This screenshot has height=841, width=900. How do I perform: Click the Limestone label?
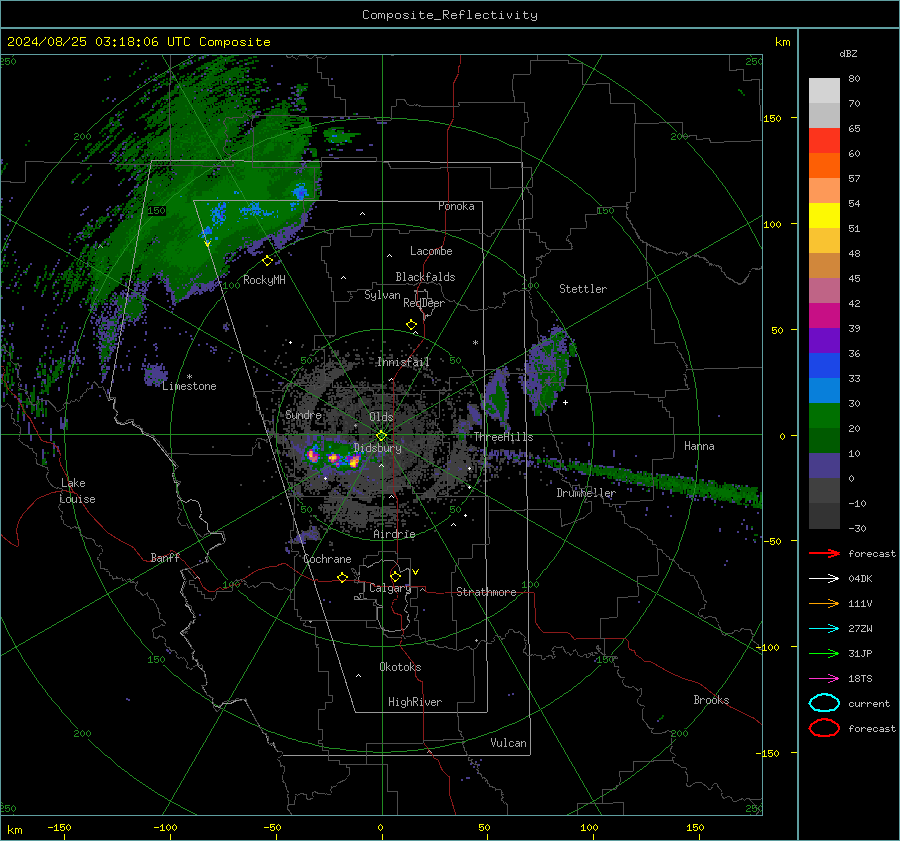[x=189, y=386]
